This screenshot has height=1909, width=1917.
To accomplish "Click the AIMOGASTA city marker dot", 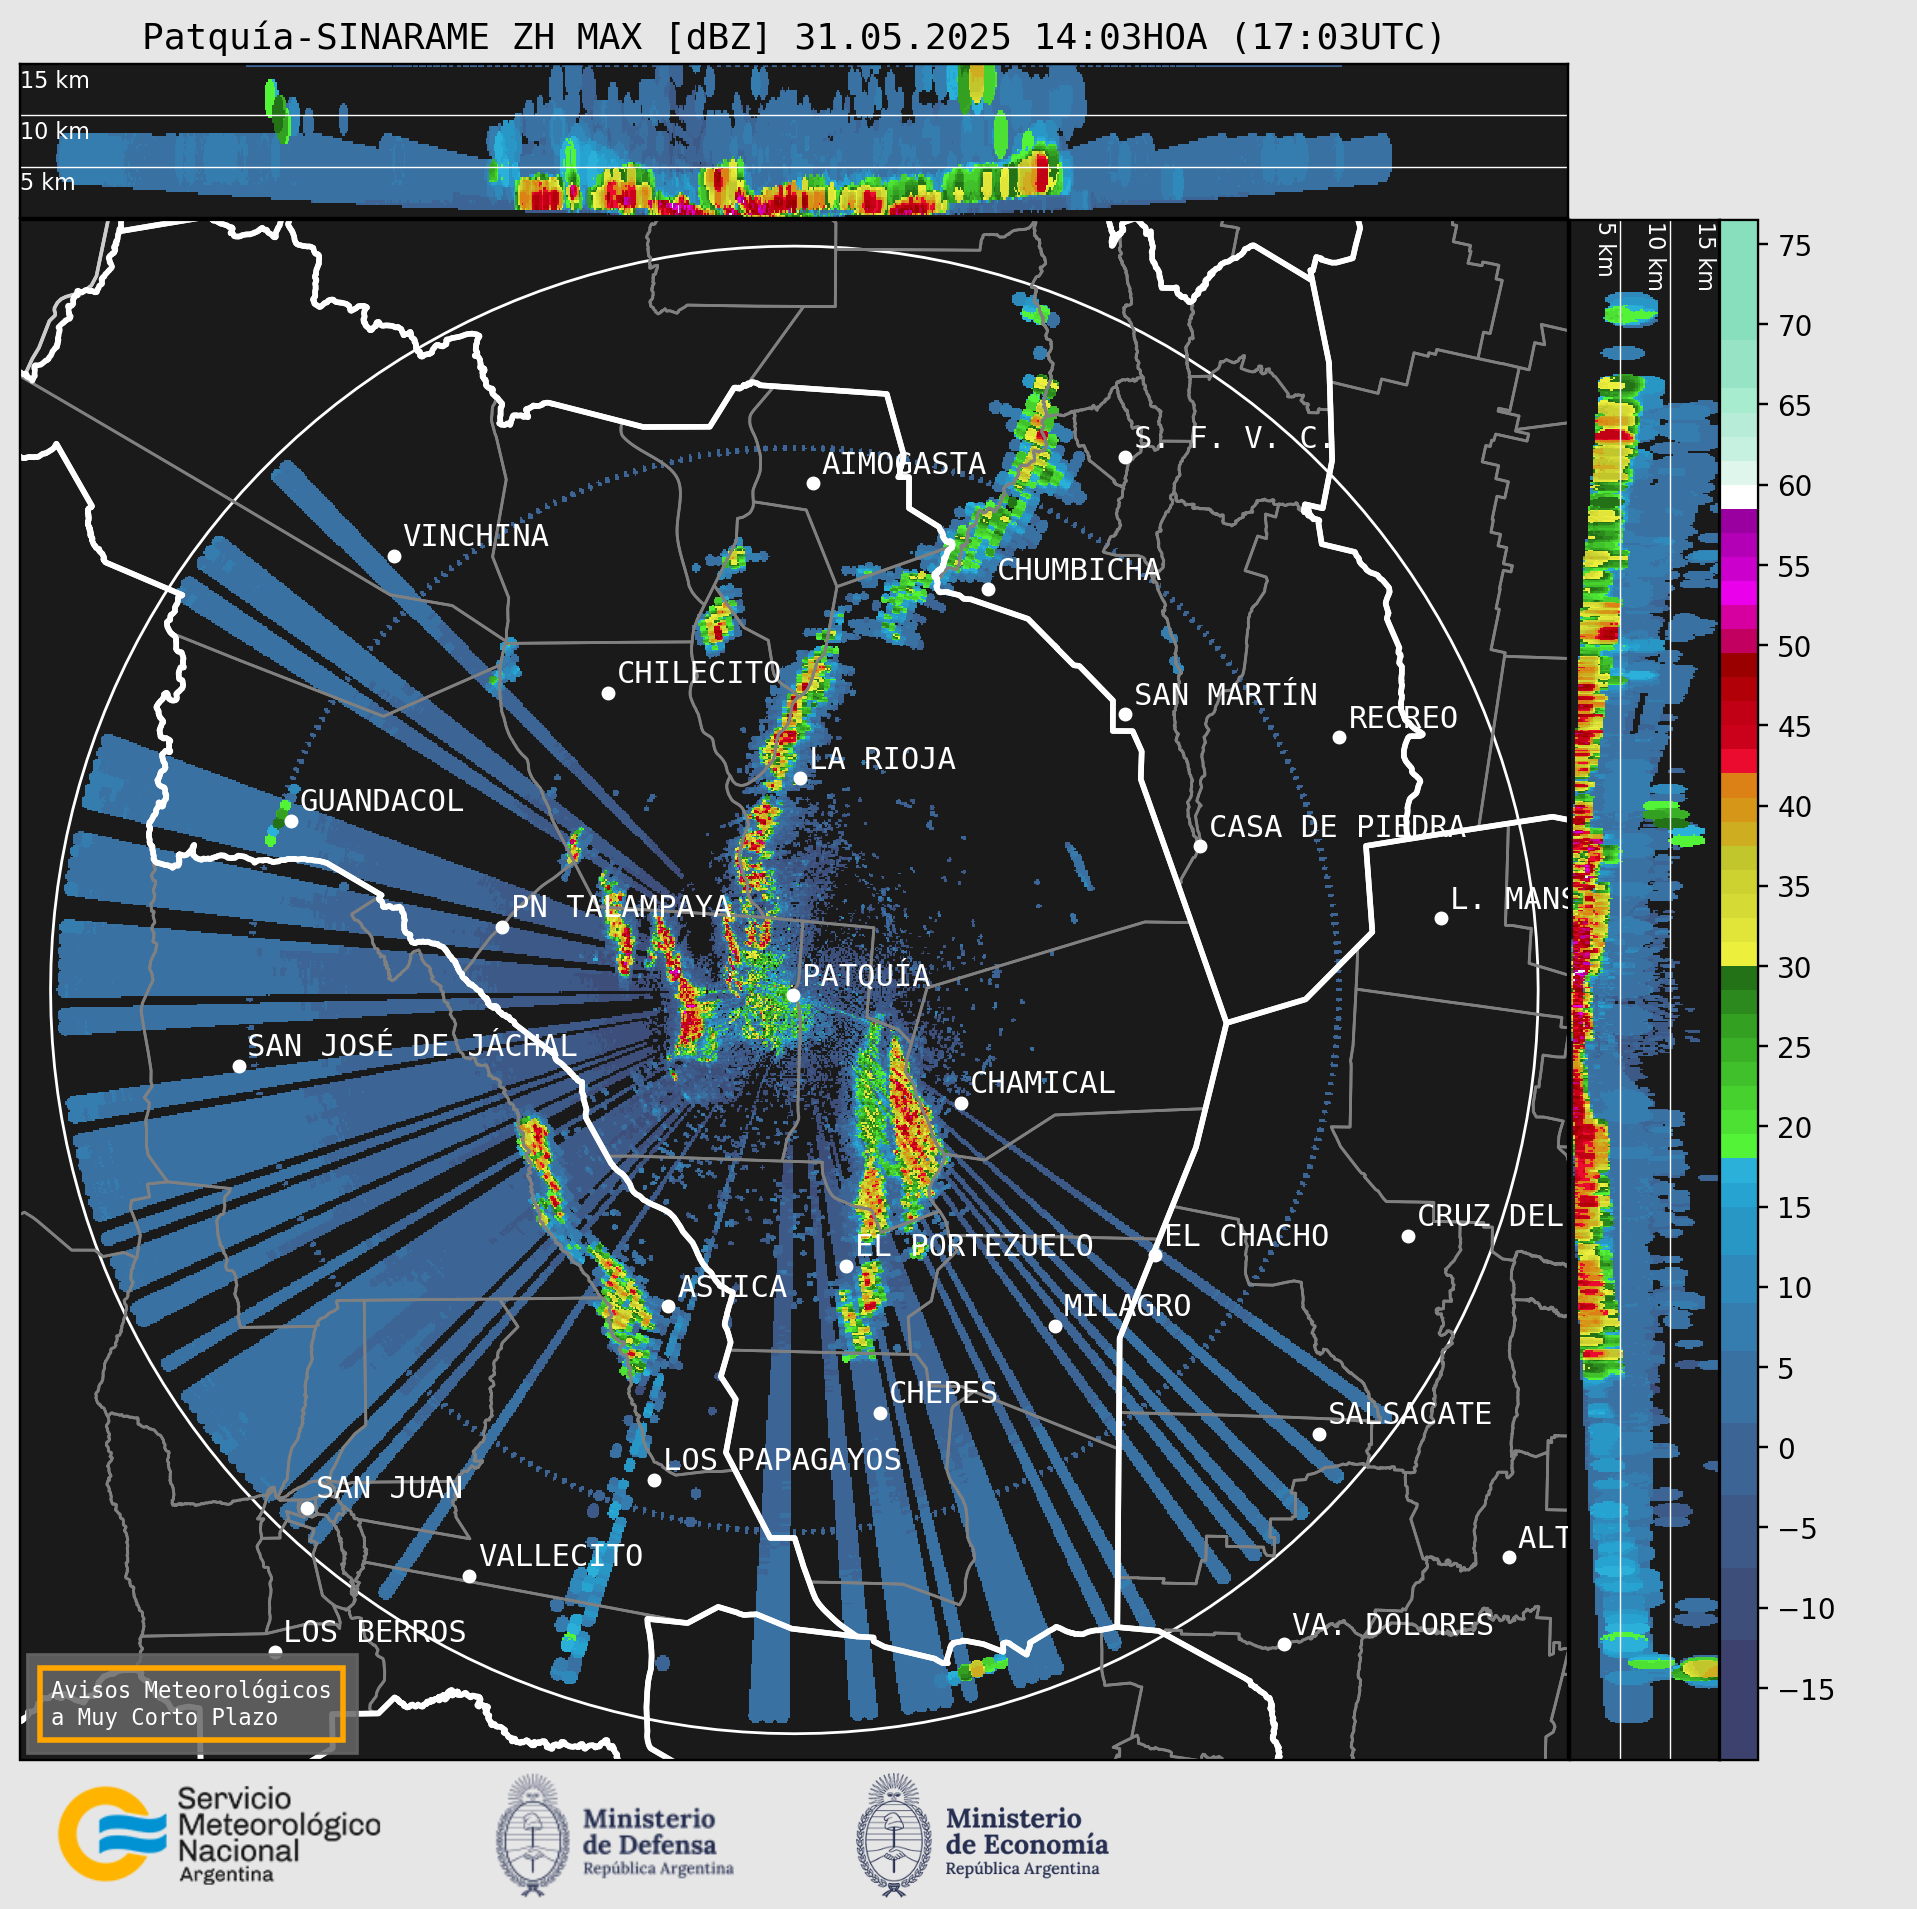I will pyautogui.click(x=813, y=483).
